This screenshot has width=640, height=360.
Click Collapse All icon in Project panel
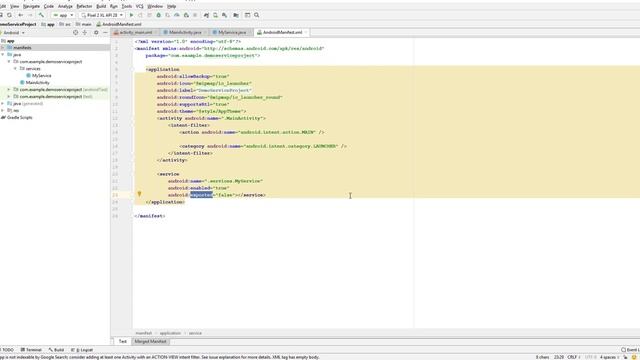tap(85, 32)
